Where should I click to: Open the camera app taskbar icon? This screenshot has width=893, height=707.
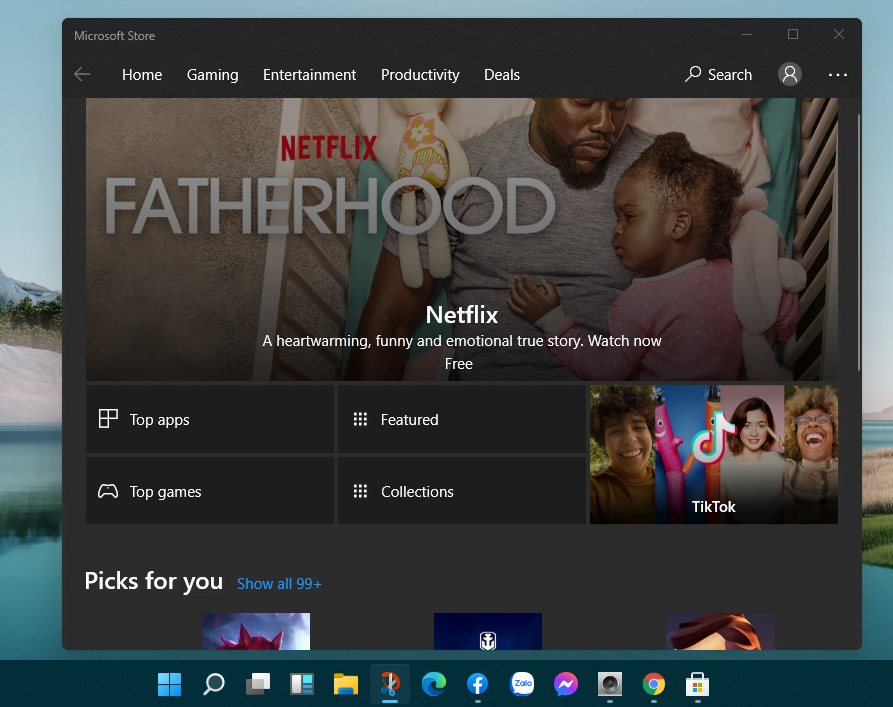(x=609, y=684)
